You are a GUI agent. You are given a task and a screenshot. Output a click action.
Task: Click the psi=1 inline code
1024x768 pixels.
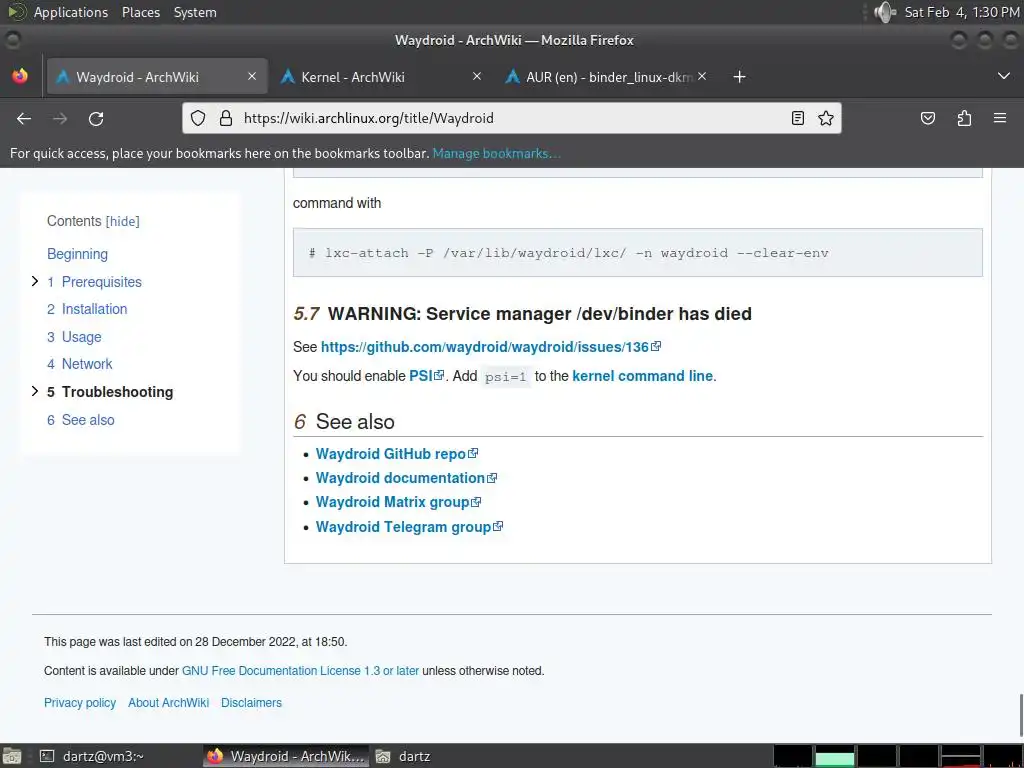pos(505,377)
